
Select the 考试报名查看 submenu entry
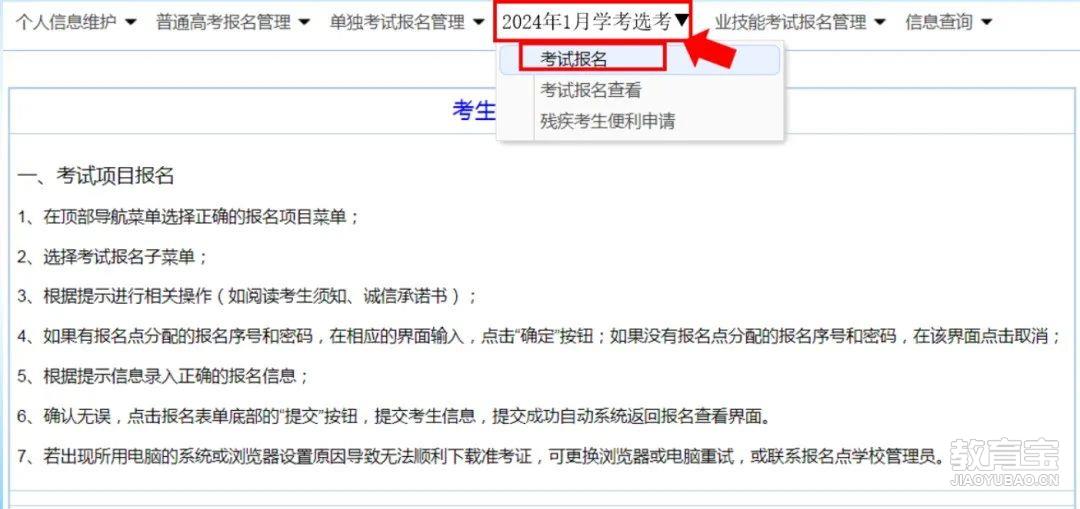(591, 90)
